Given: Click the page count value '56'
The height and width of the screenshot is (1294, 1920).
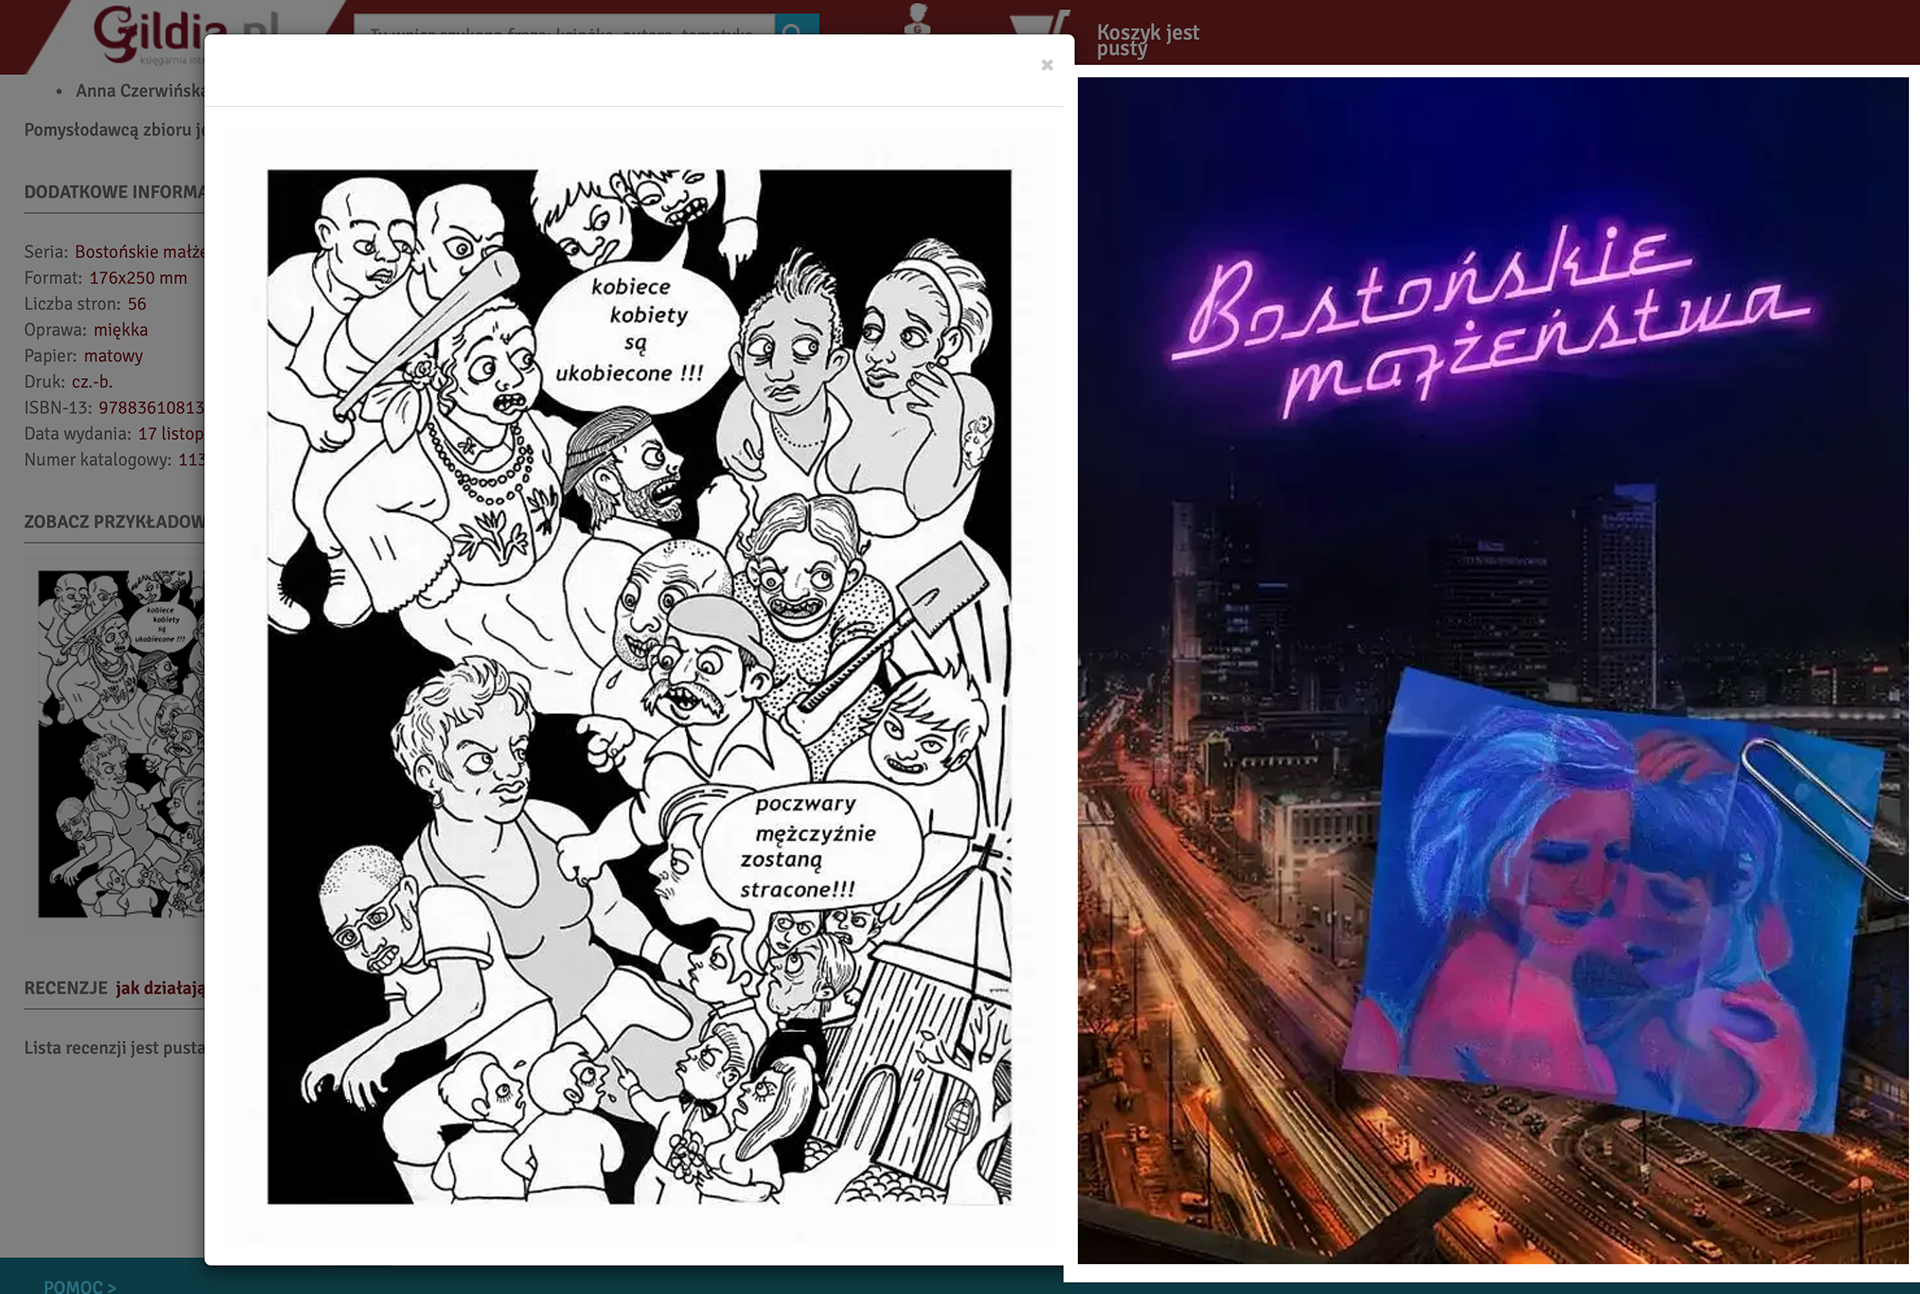Looking at the screenshot, I should point(137,304).
